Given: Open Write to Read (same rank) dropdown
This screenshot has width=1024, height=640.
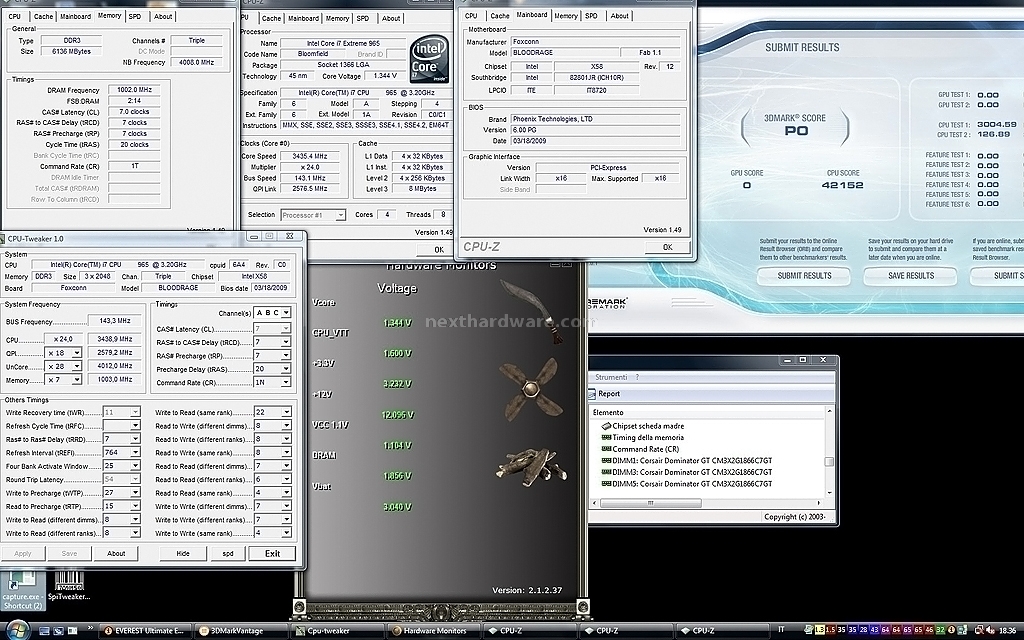Looking at the screenshot, I should (285, 412).
